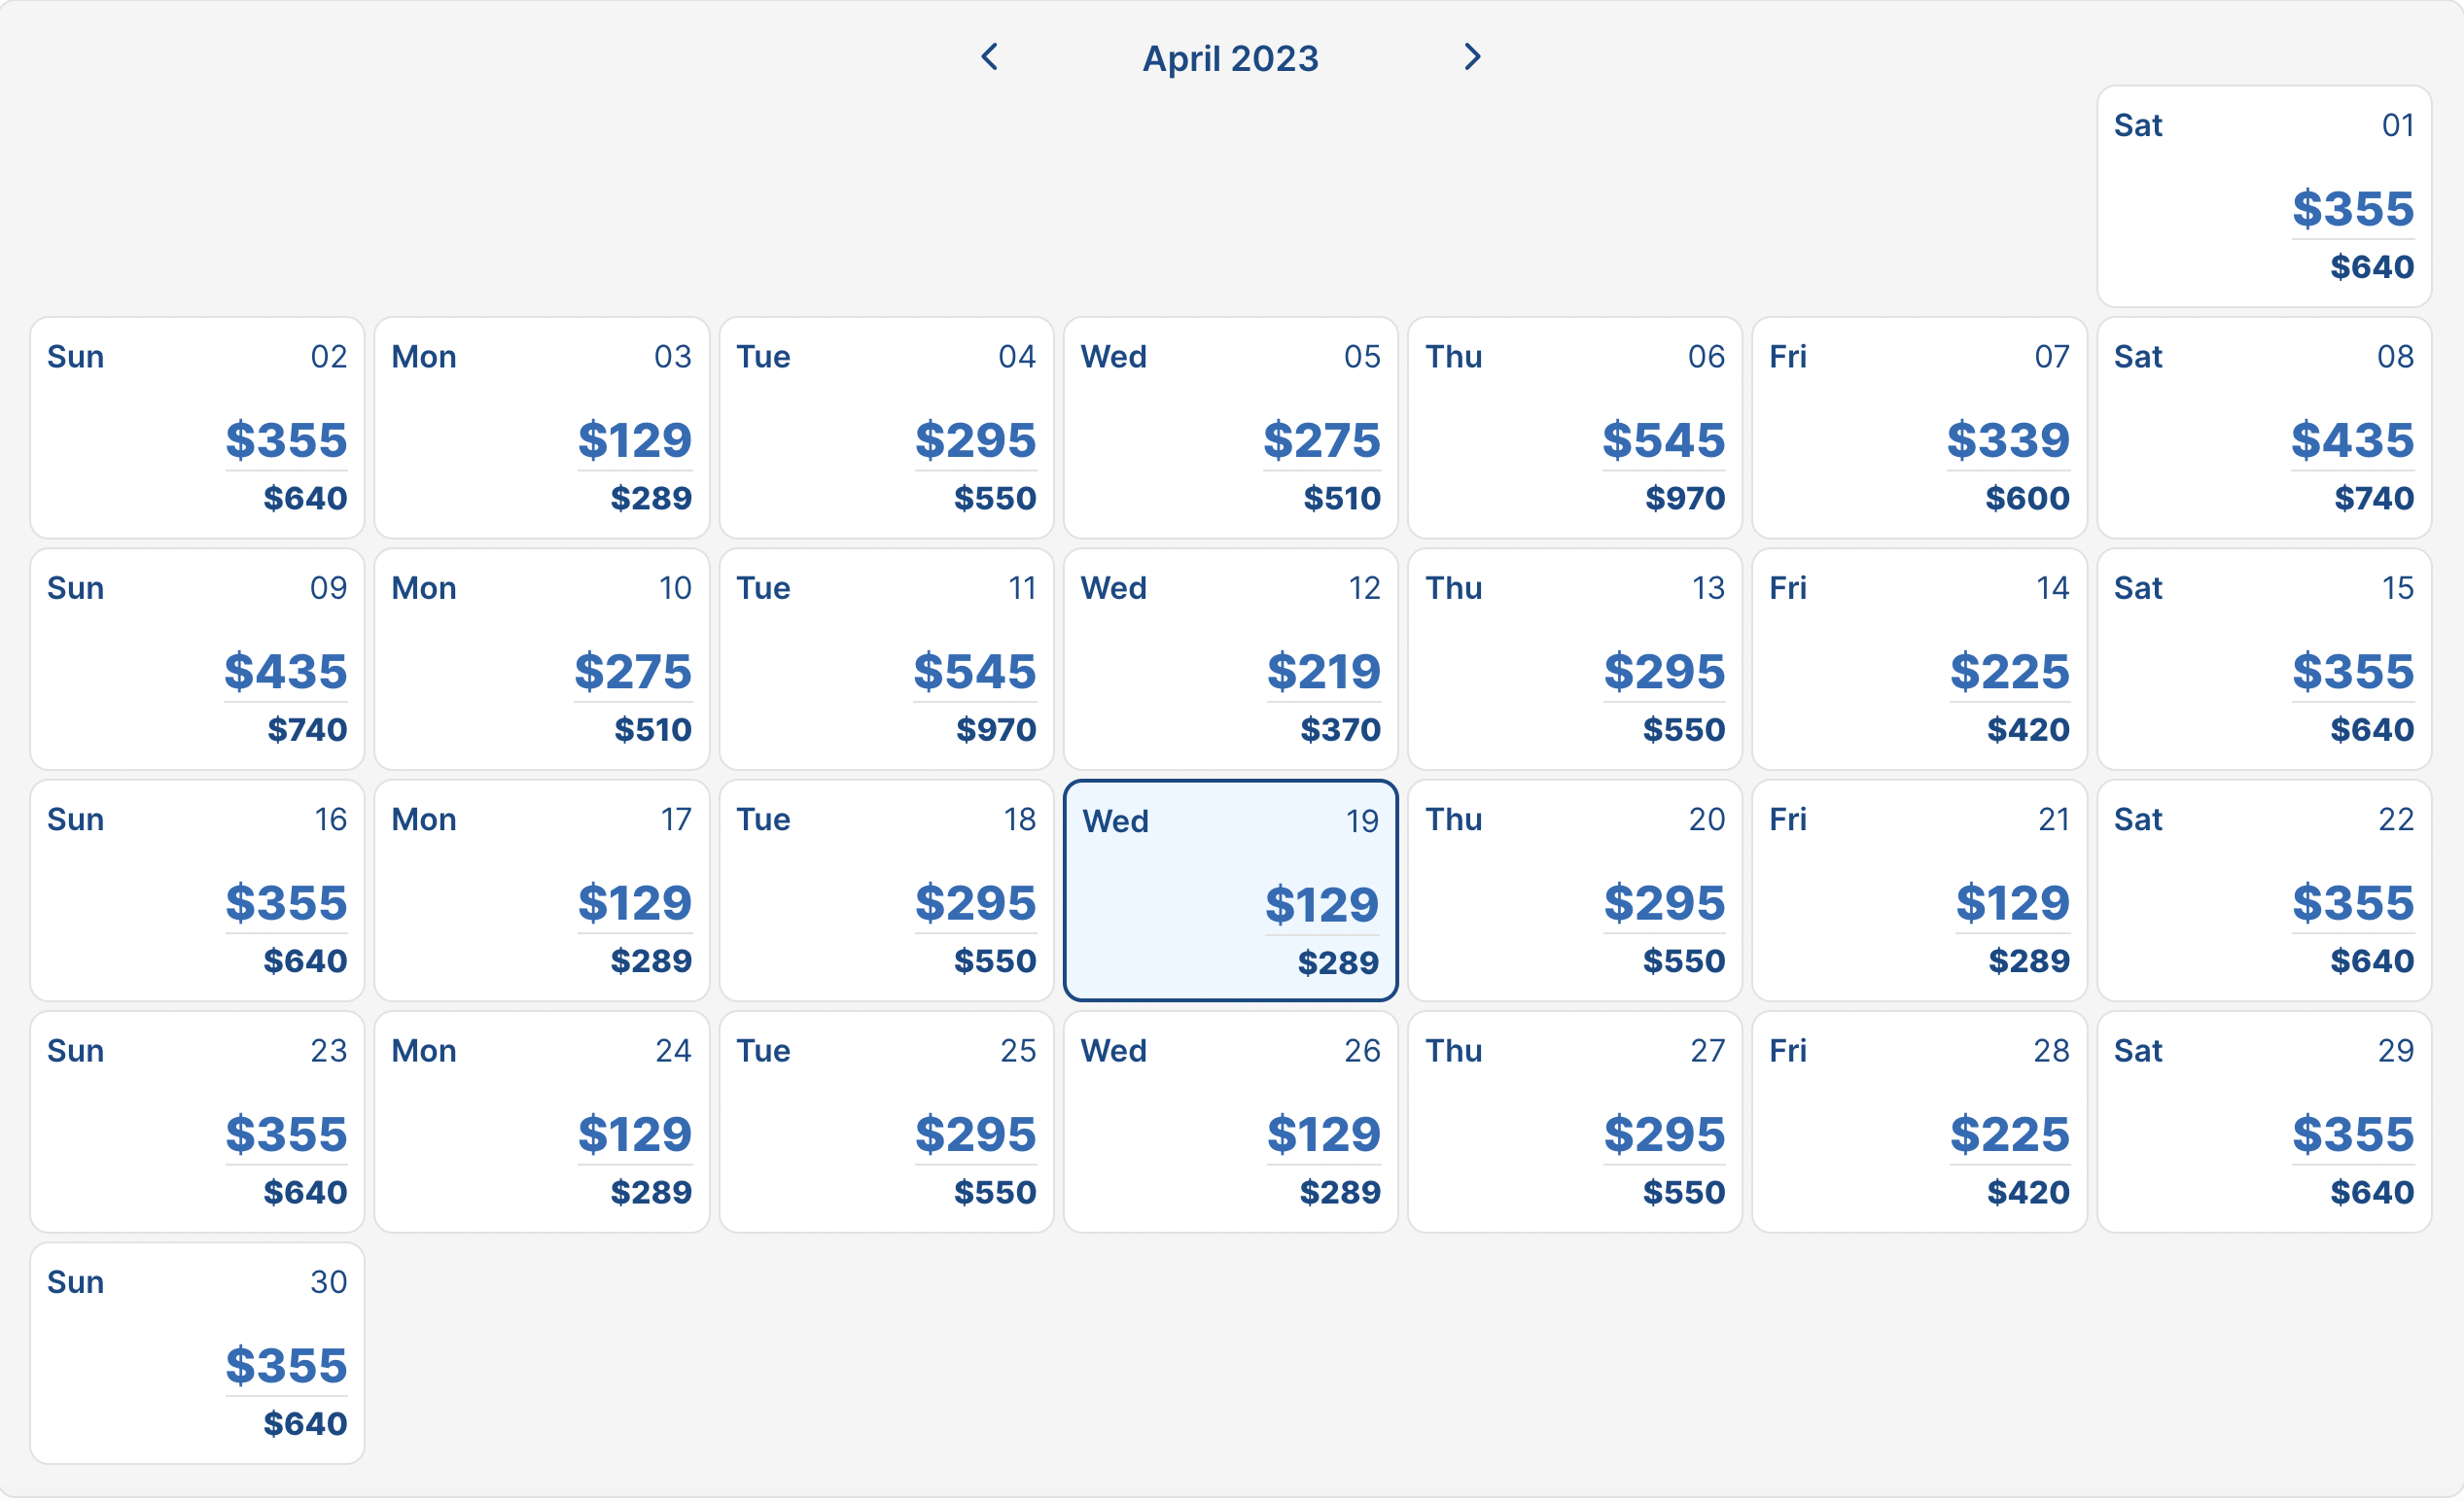Choose Sunday 30 date cell

pyautogui.click(x=197, y=1353)
